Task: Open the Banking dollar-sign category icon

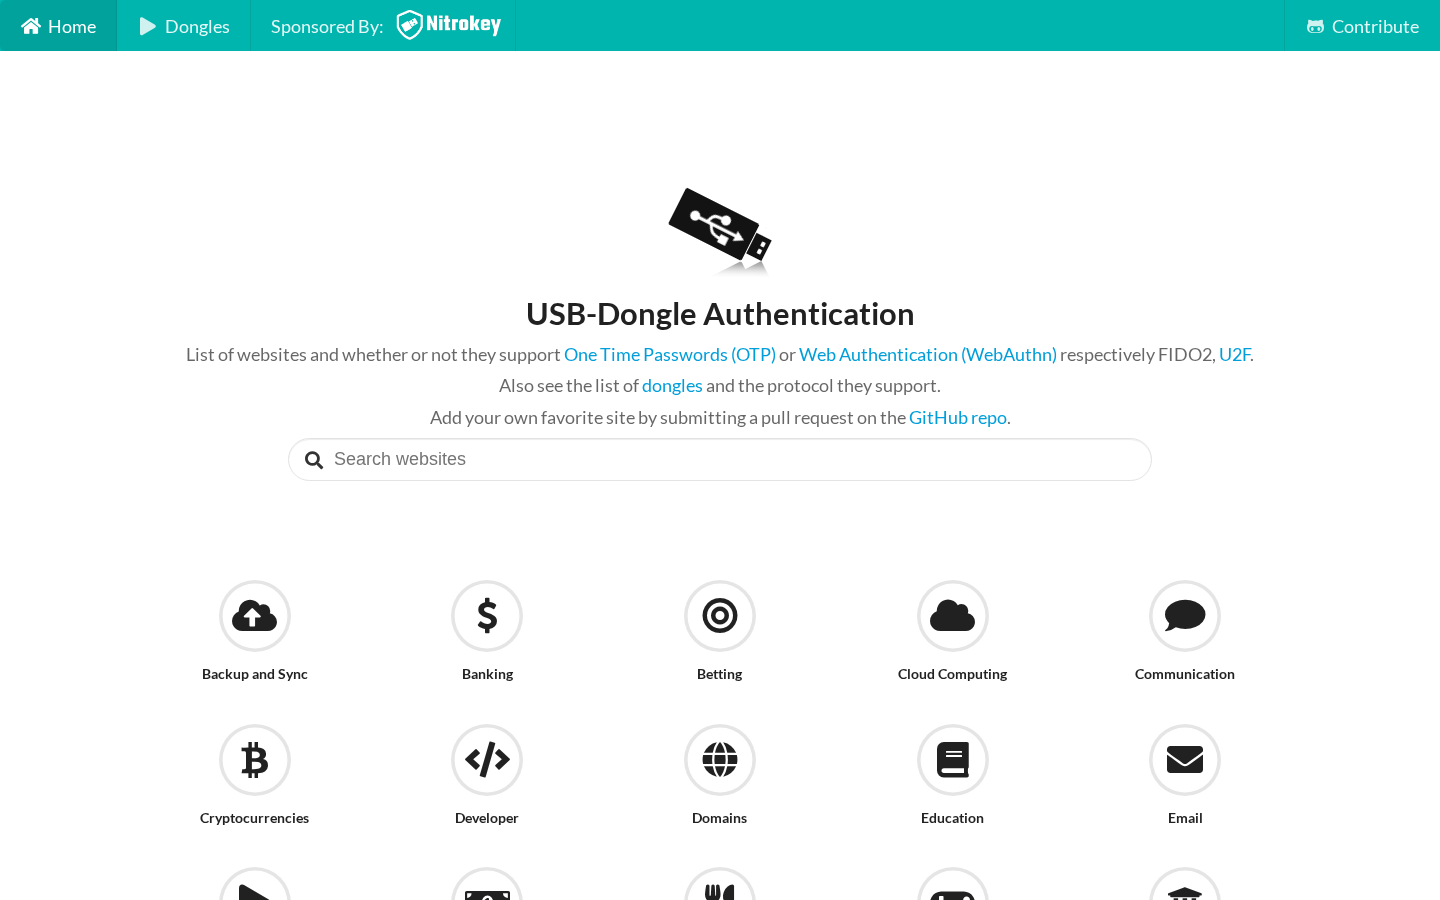Action: click(x=487, y=616)
